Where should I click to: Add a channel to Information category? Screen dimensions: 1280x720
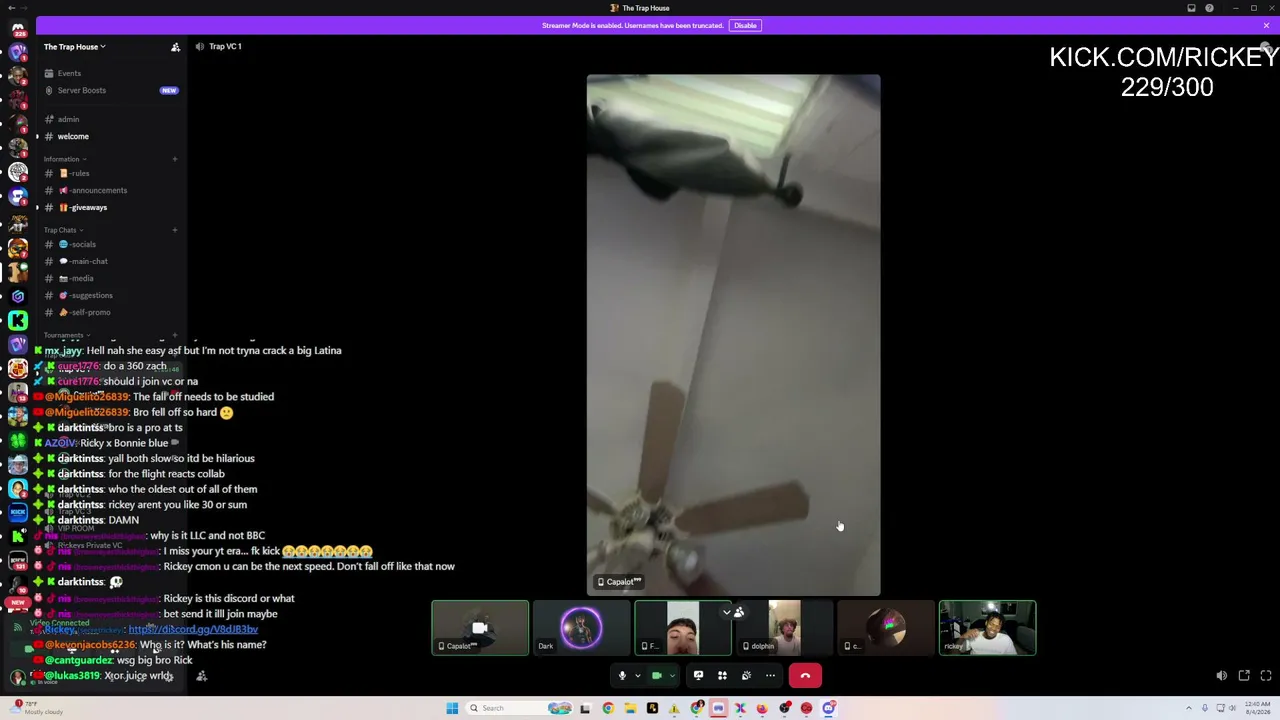click(x=175, y=159)
